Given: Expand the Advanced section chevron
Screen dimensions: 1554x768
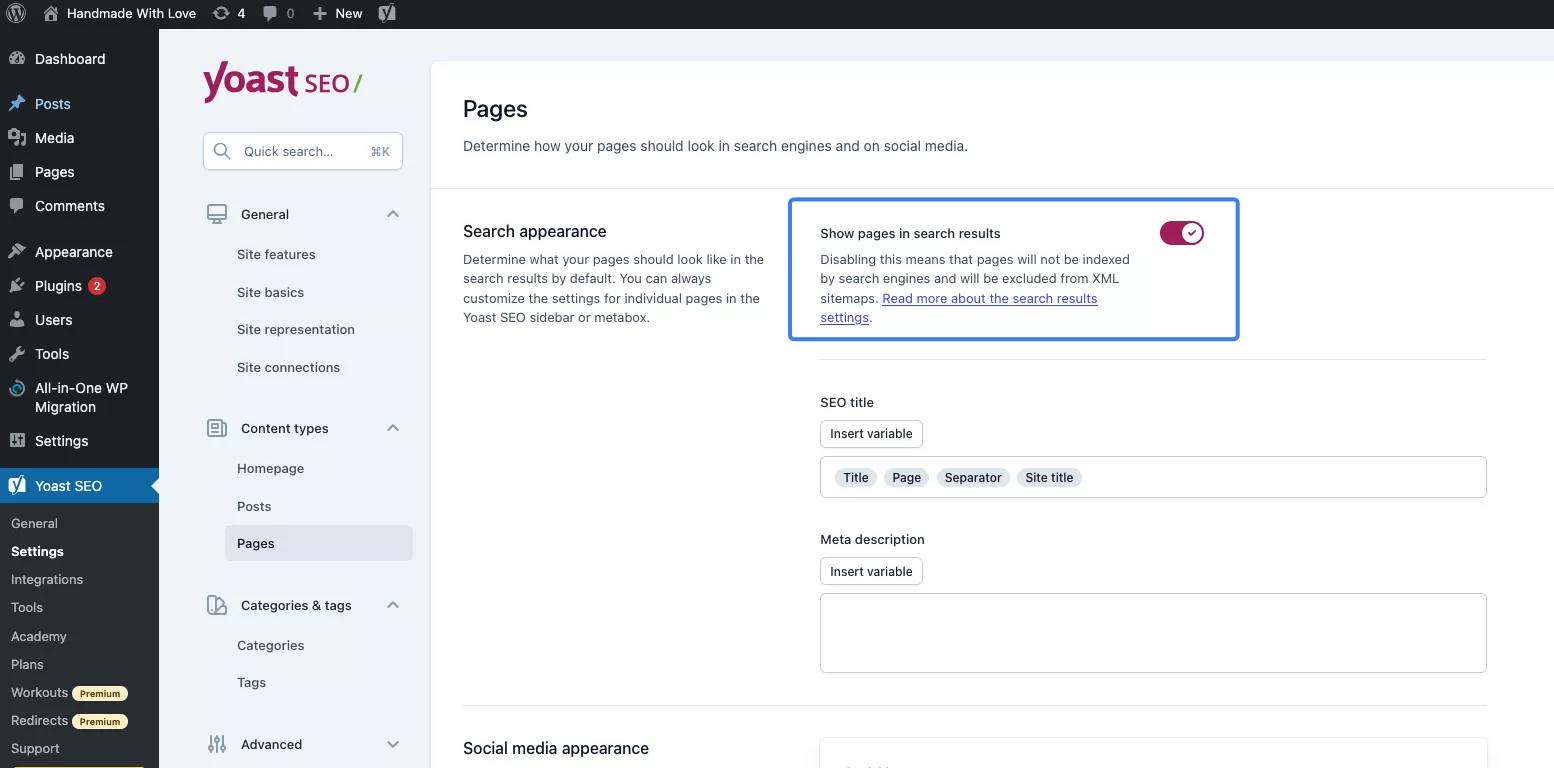Looking at the screenshot, I should tap(393, 744).
